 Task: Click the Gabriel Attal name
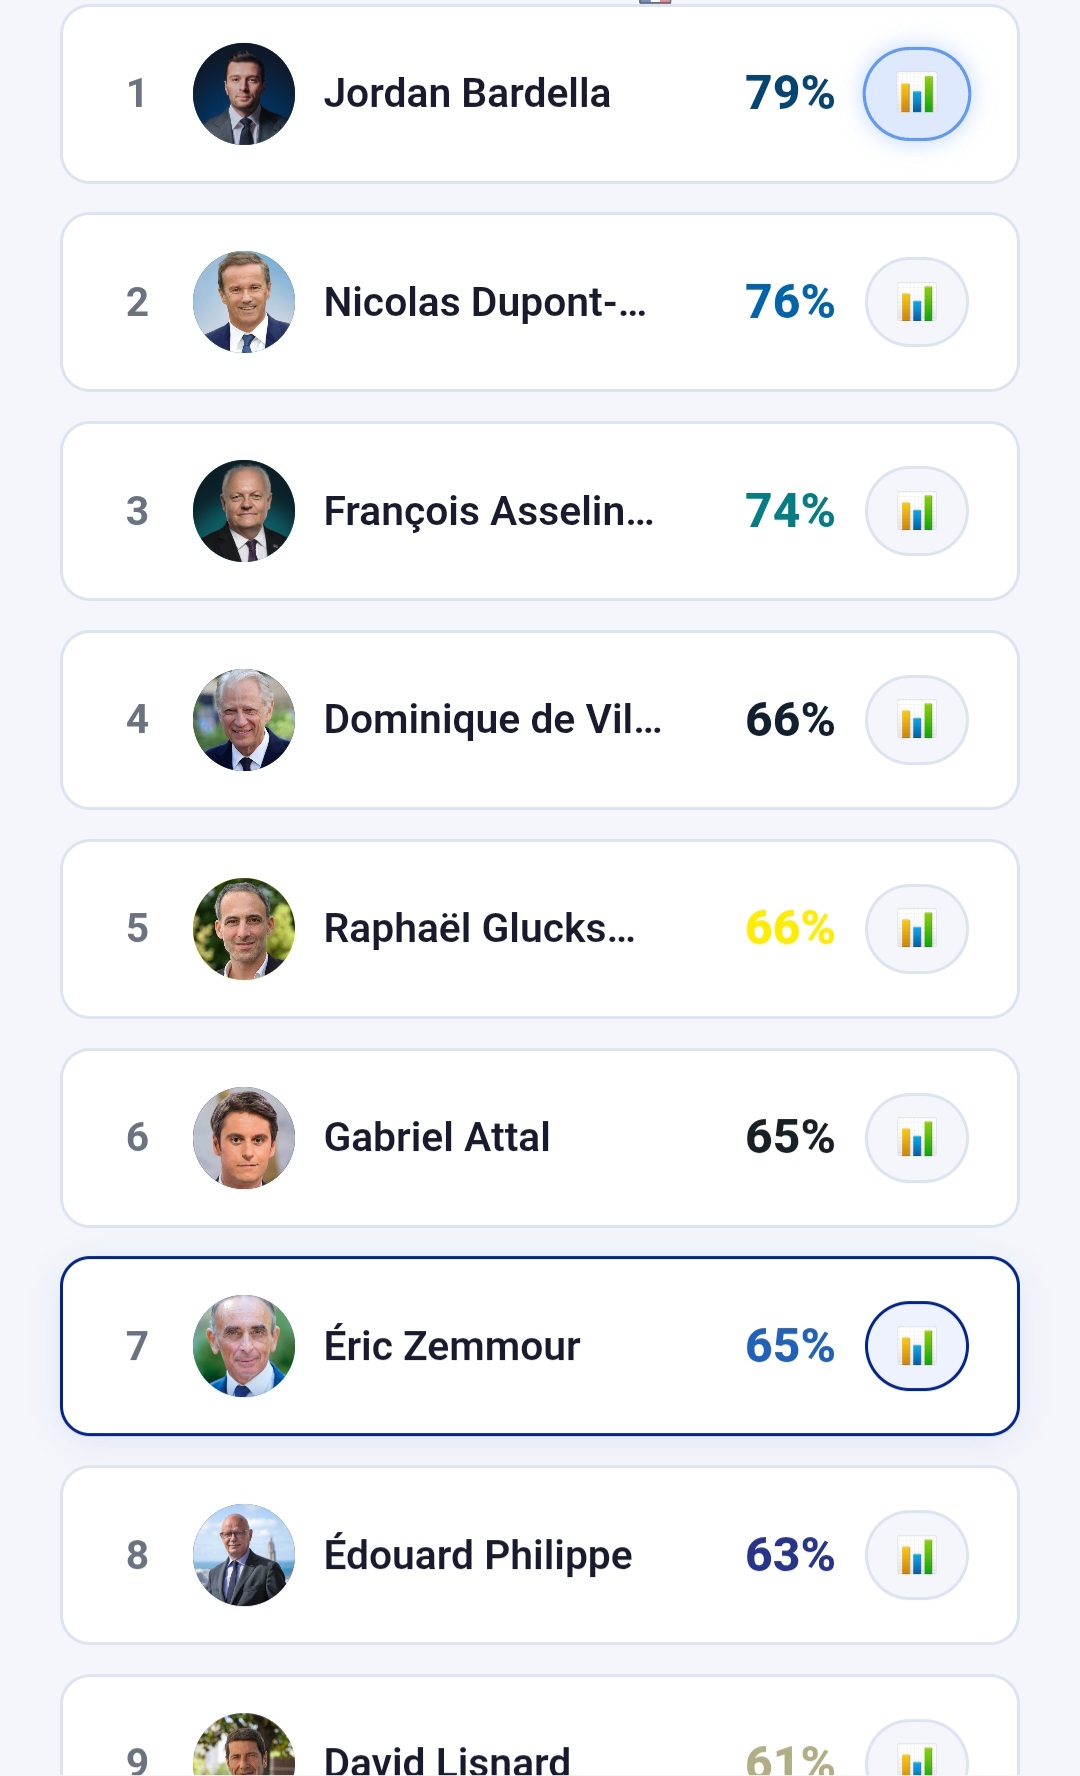click(437, 1138)
